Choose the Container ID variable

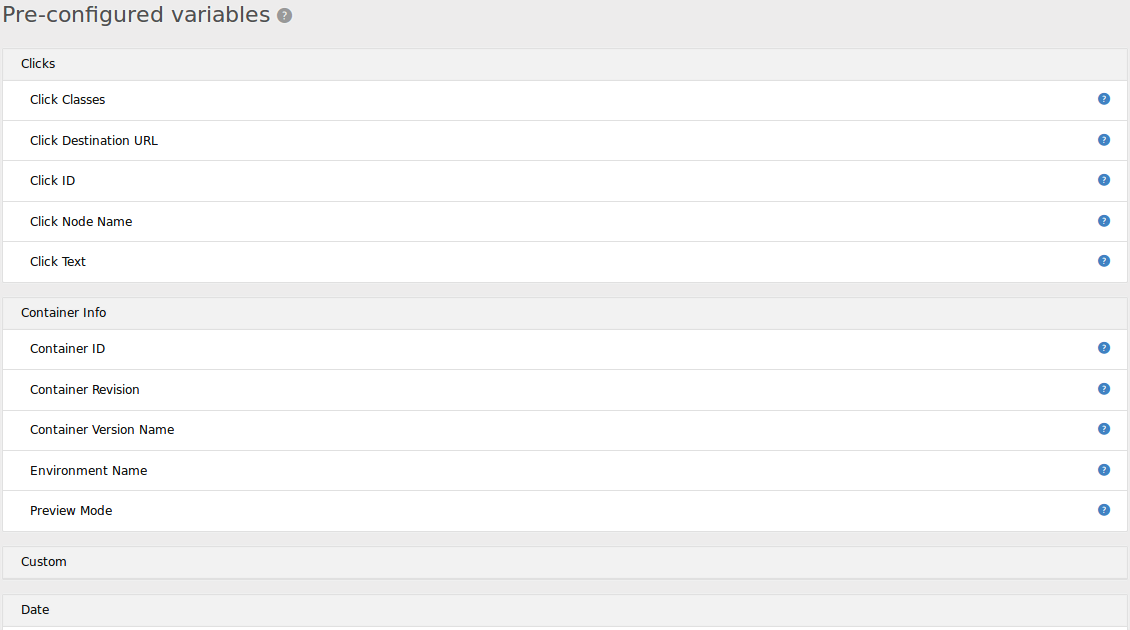68,349
